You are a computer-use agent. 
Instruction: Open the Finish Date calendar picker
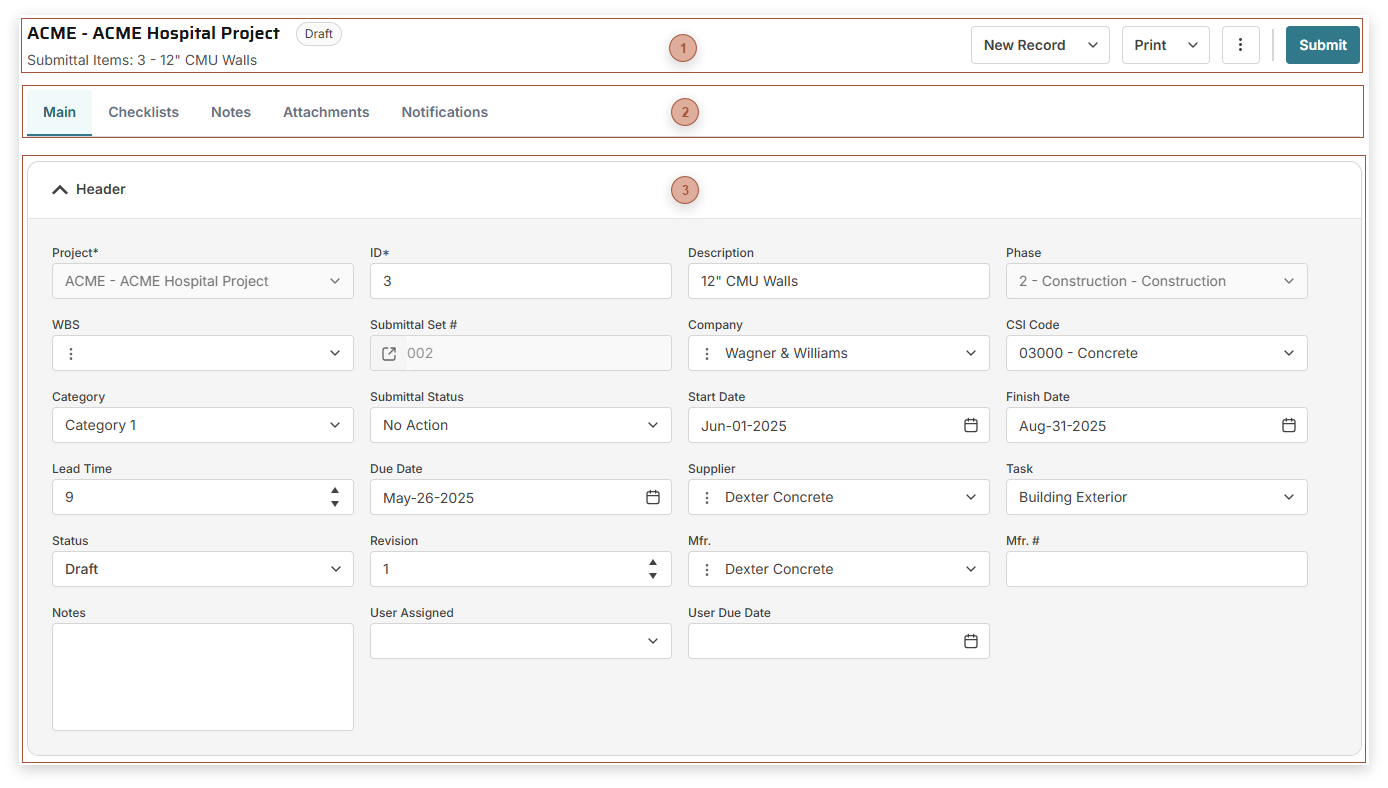(x=1288, y=425)
